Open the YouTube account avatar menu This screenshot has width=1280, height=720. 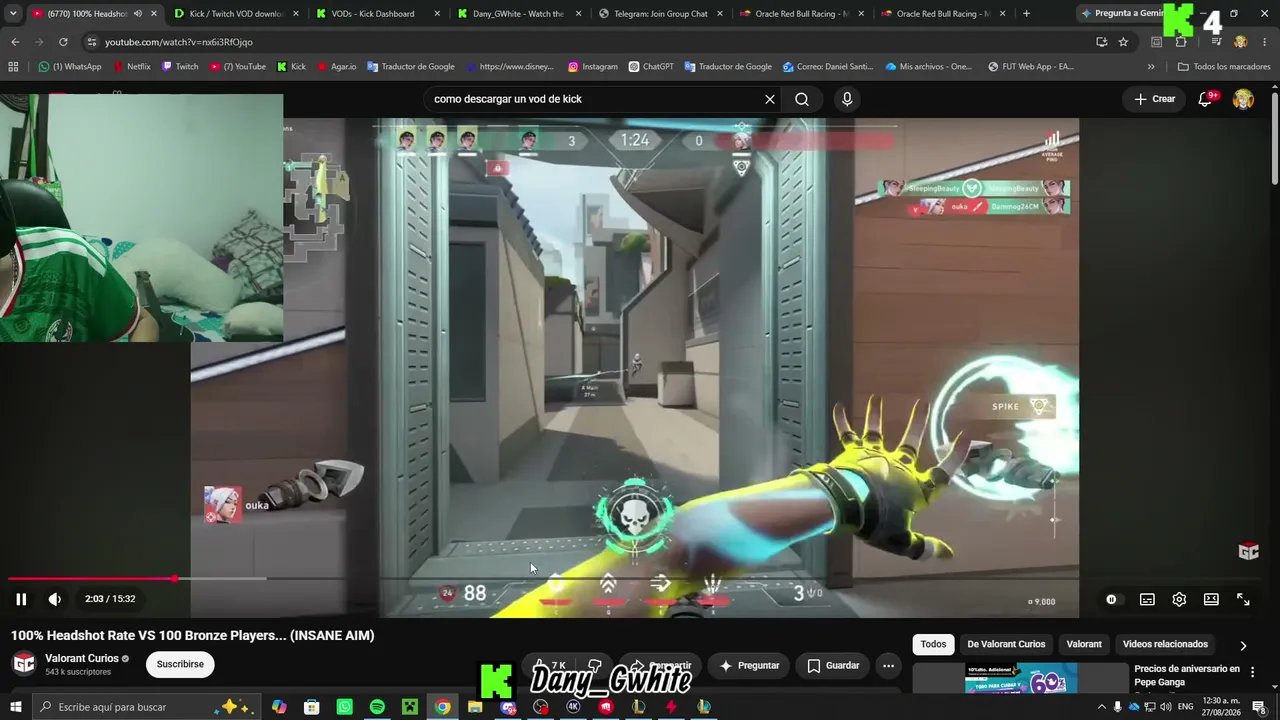click(x=1243, y=99)
